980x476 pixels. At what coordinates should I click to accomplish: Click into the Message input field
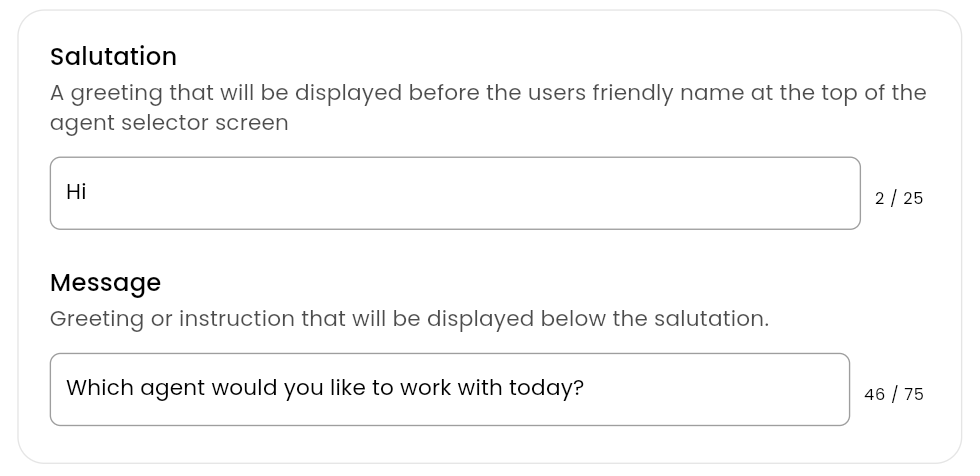click(450, 389)
